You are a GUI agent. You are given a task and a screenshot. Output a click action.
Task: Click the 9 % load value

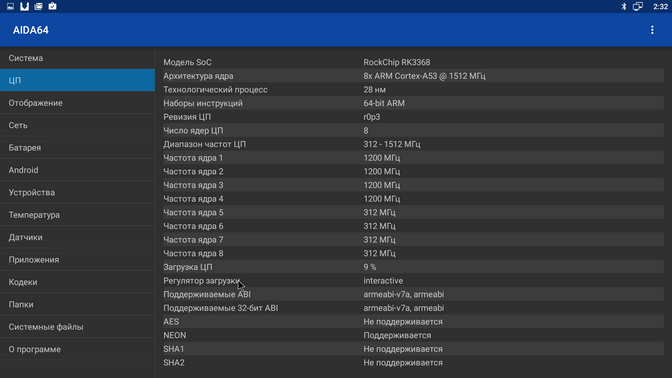click(x=369, y=267)
